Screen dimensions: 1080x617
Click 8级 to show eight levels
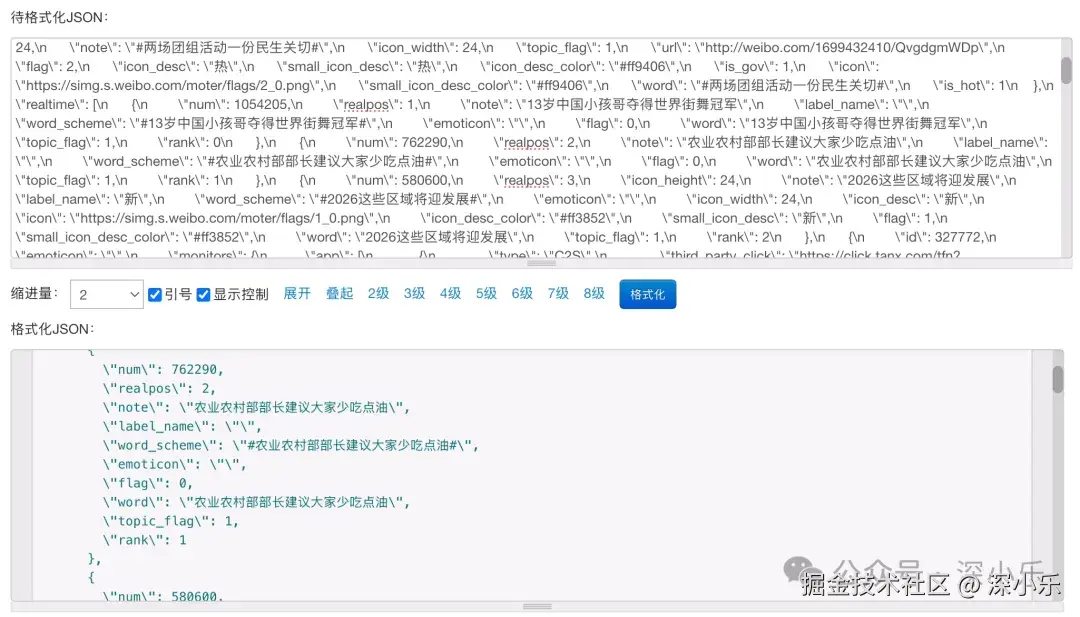pos(593,294)
